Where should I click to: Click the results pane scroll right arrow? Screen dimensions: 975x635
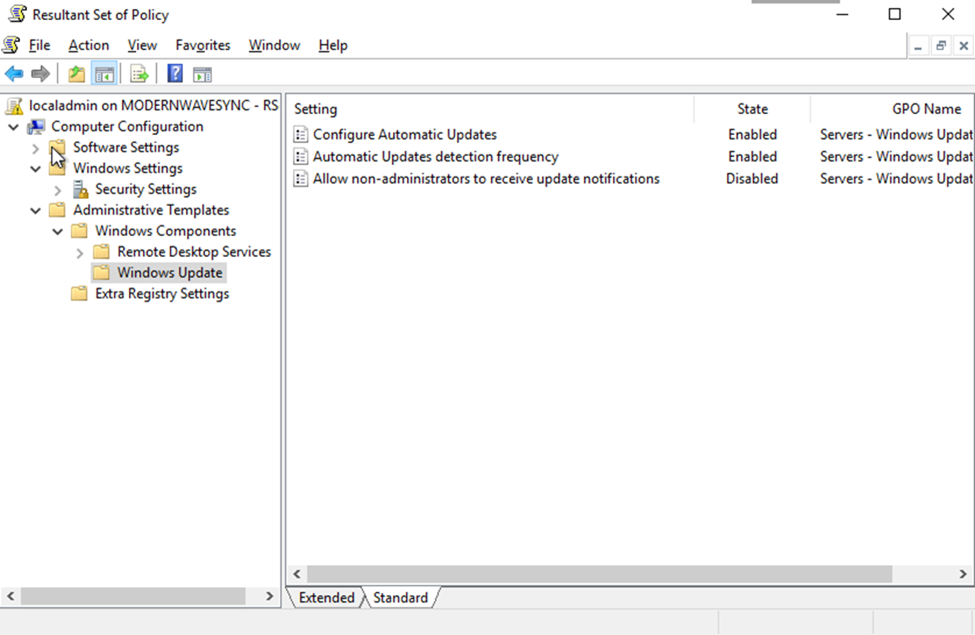pyautogui.click(x=963, y=574)
